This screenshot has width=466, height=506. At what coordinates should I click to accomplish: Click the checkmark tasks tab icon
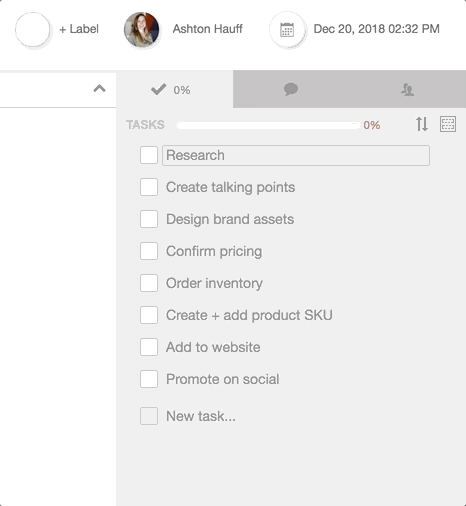[x=158, y=89]
